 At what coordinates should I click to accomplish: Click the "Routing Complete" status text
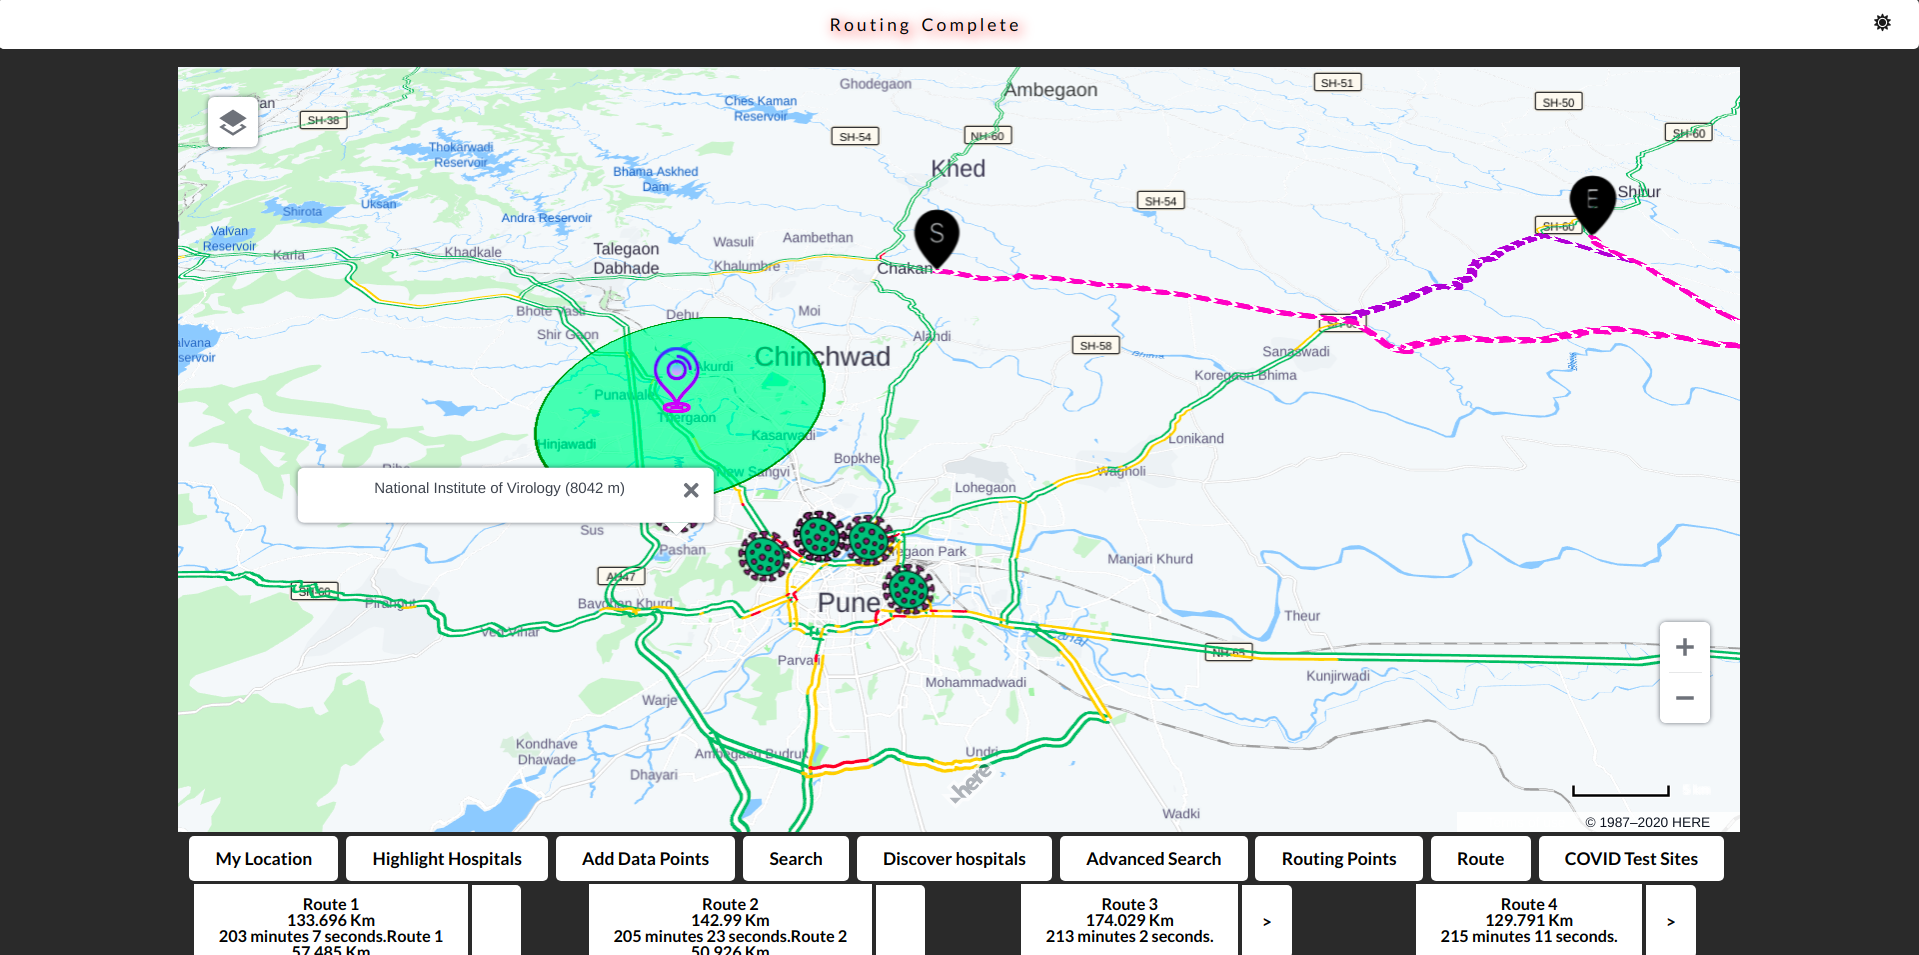pyautogui.click(x=925, y=25)
